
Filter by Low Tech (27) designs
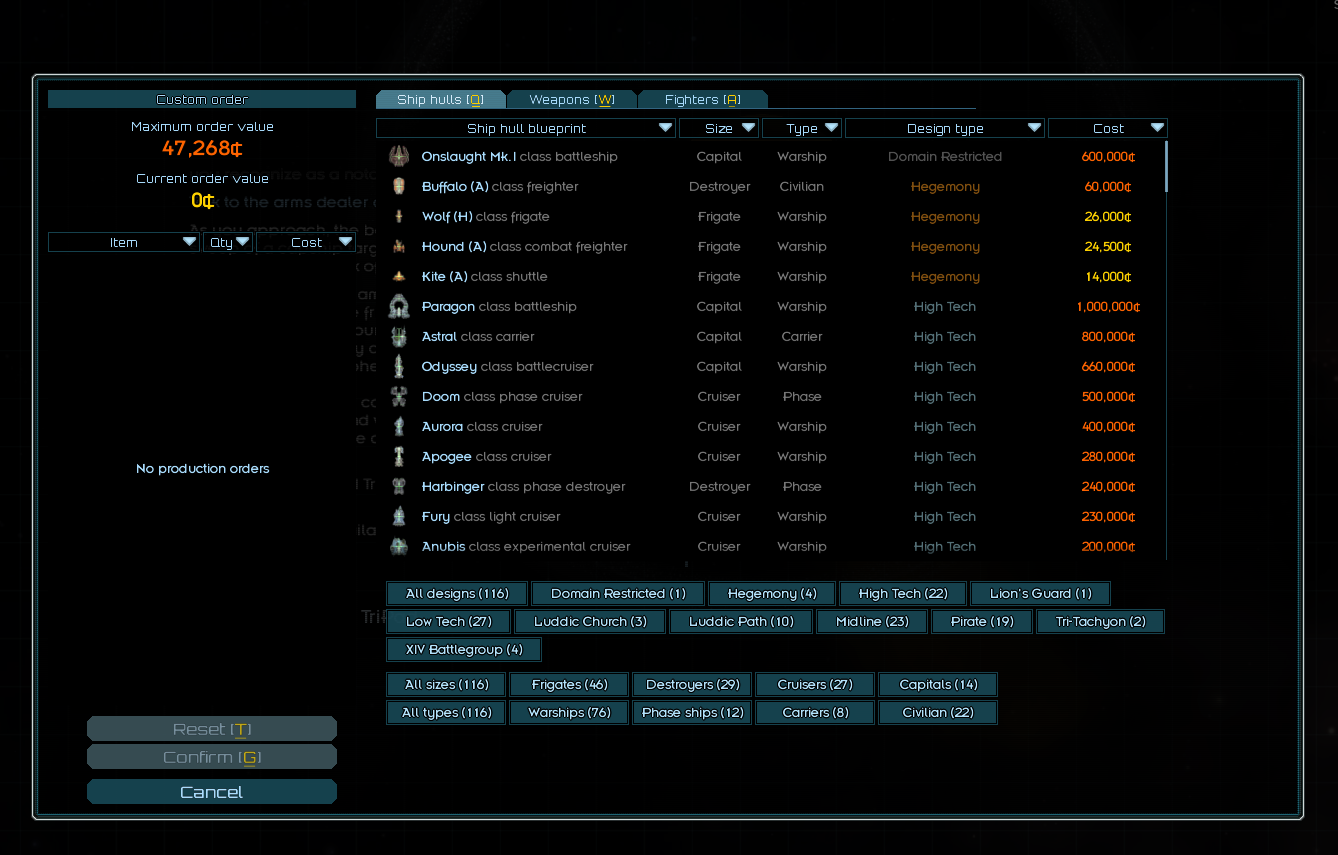(x=449, y=621)
